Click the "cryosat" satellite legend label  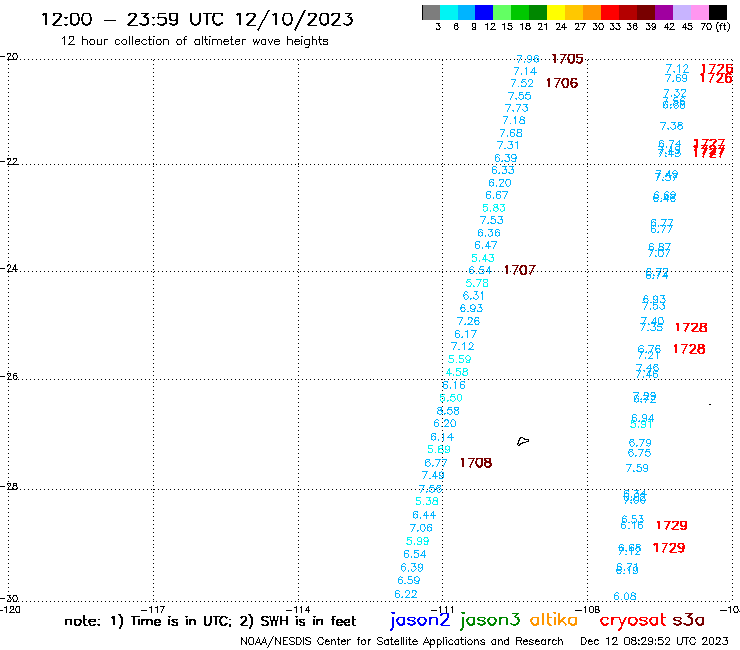point(633,620)
